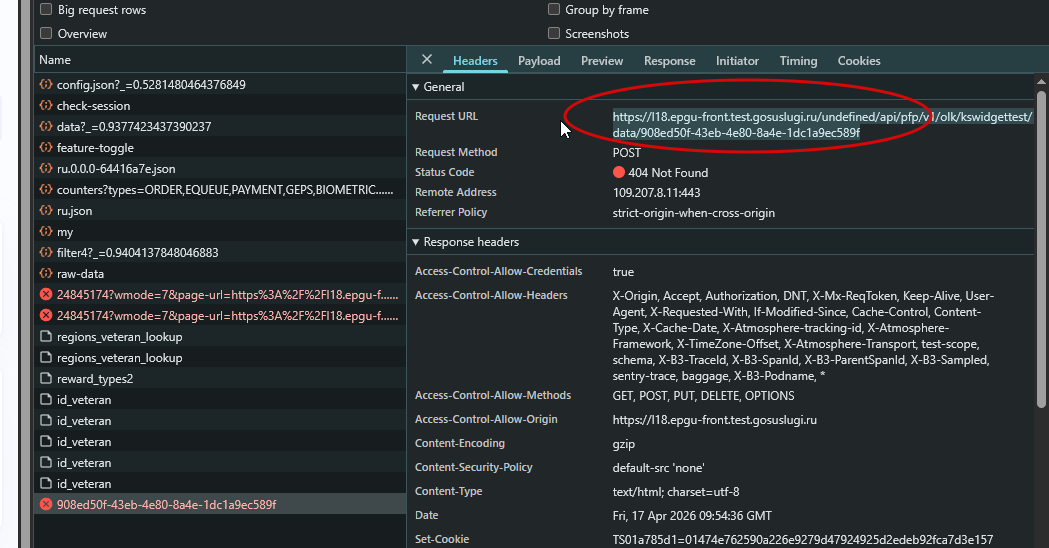Image resolution: width=1049 pixels, height=548 pixels.
Task: Select the 'my' request row
Action: coord(220,232)
